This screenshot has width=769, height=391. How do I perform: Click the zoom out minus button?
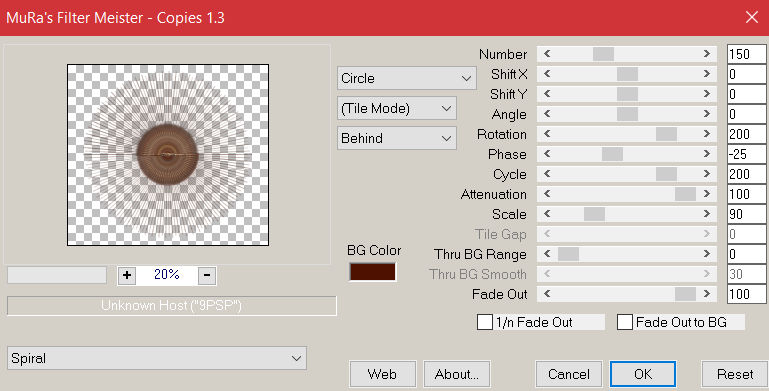point(207,275)
